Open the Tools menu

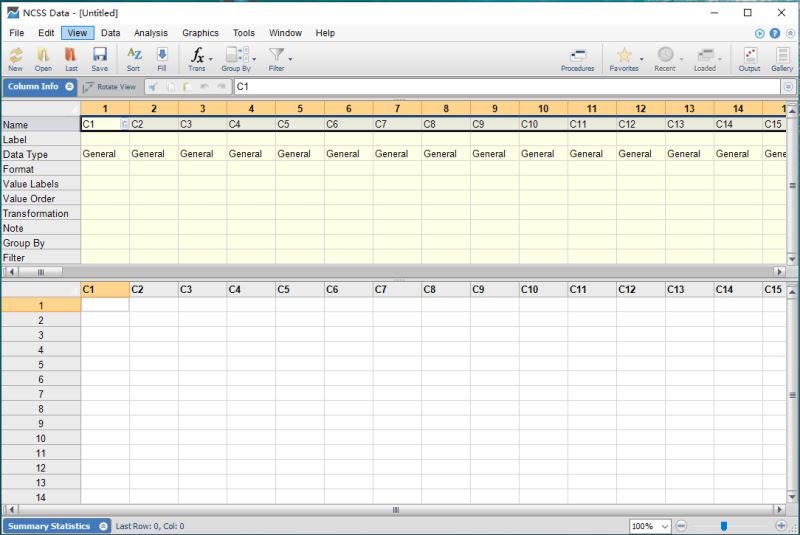243,33
